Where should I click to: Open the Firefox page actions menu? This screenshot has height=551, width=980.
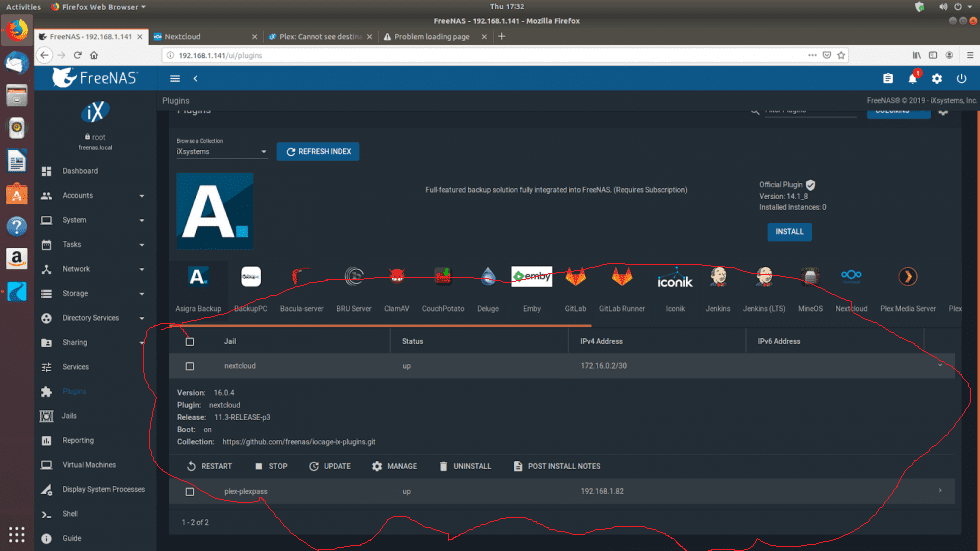point(812,55)
